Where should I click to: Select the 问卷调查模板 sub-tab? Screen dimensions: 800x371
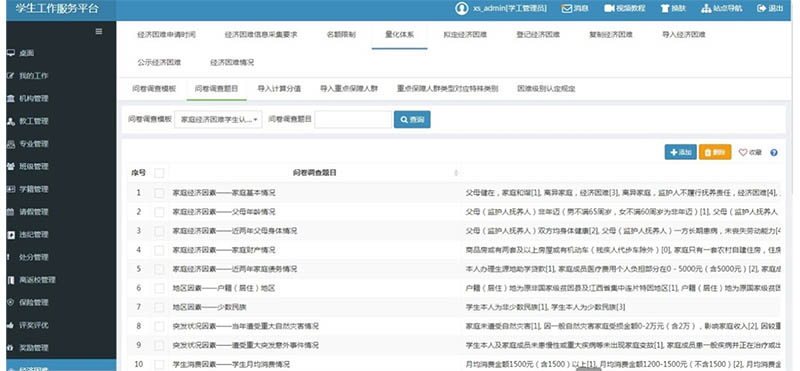(x=154, y=89)
